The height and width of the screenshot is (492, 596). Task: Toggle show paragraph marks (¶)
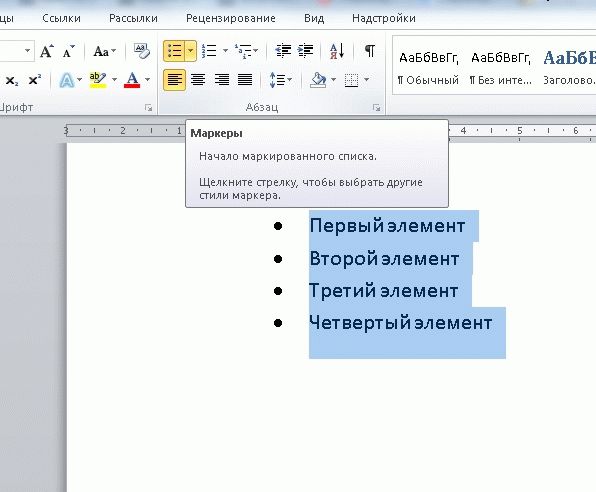point(369,51)
